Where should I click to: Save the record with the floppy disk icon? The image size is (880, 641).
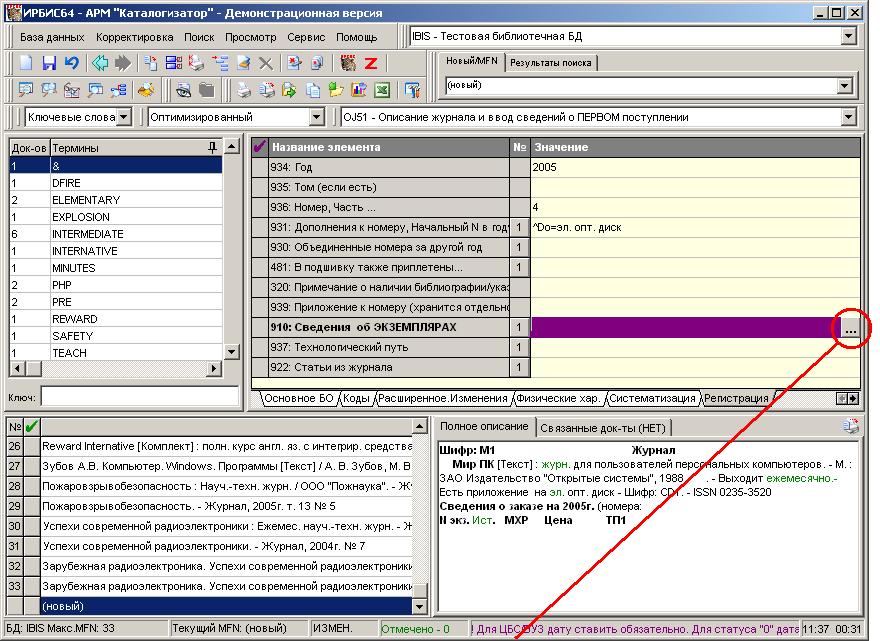(x=49, y=63)
